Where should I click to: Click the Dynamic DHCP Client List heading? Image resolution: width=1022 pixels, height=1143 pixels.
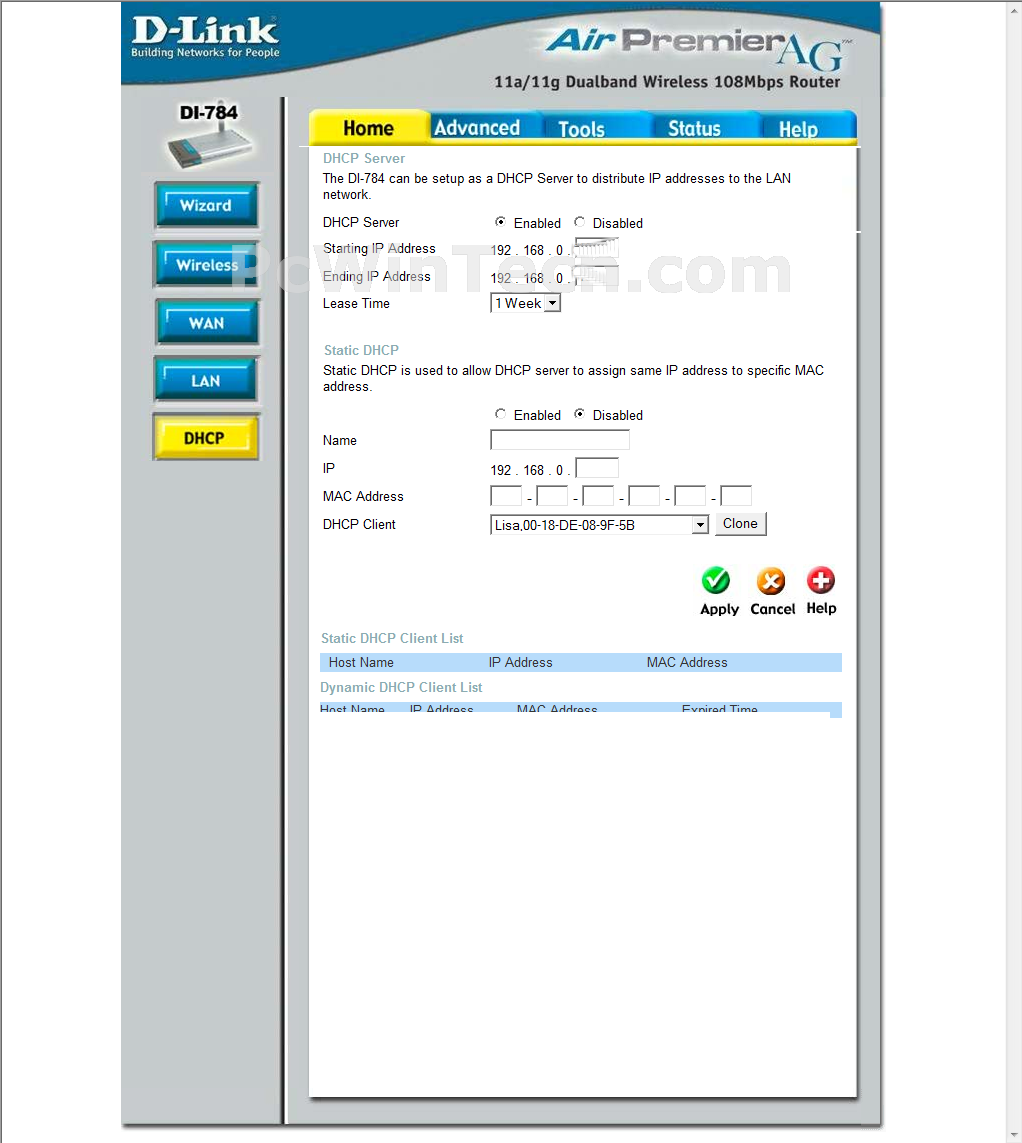coord(401,687)
